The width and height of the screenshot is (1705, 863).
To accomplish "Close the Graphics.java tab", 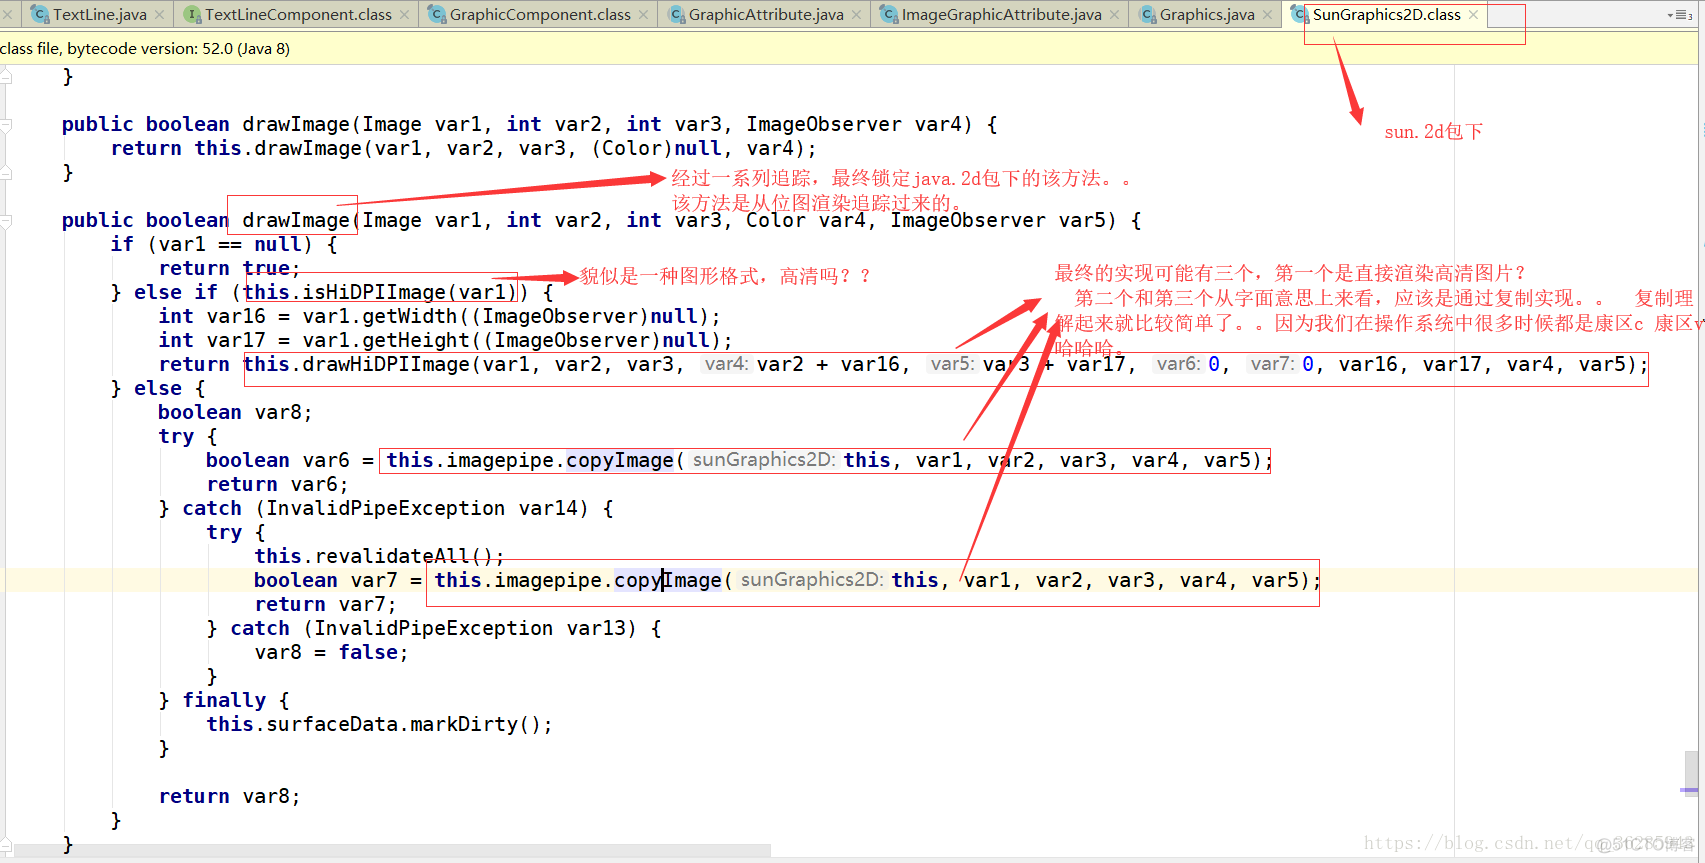I will [1267, 15].
